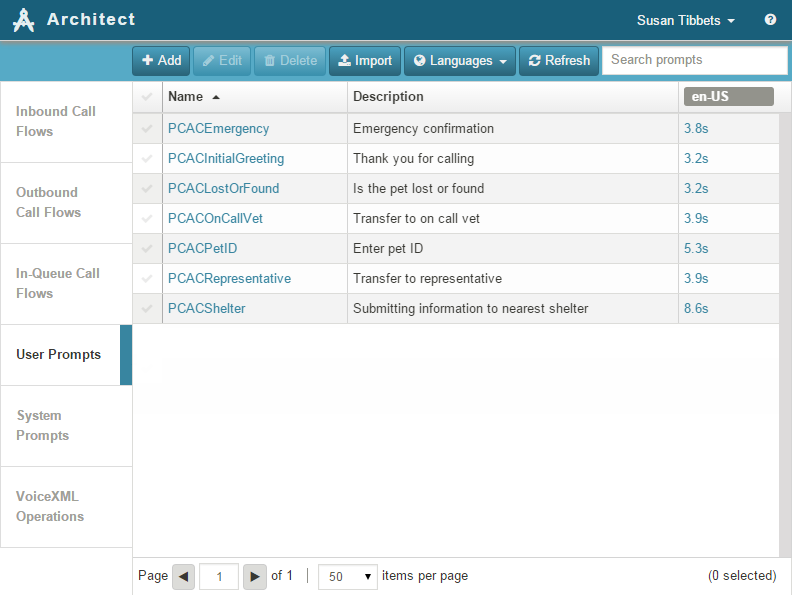Click the Import prompts button
This screenshot has width=792, height=595.
coord(365,61)
